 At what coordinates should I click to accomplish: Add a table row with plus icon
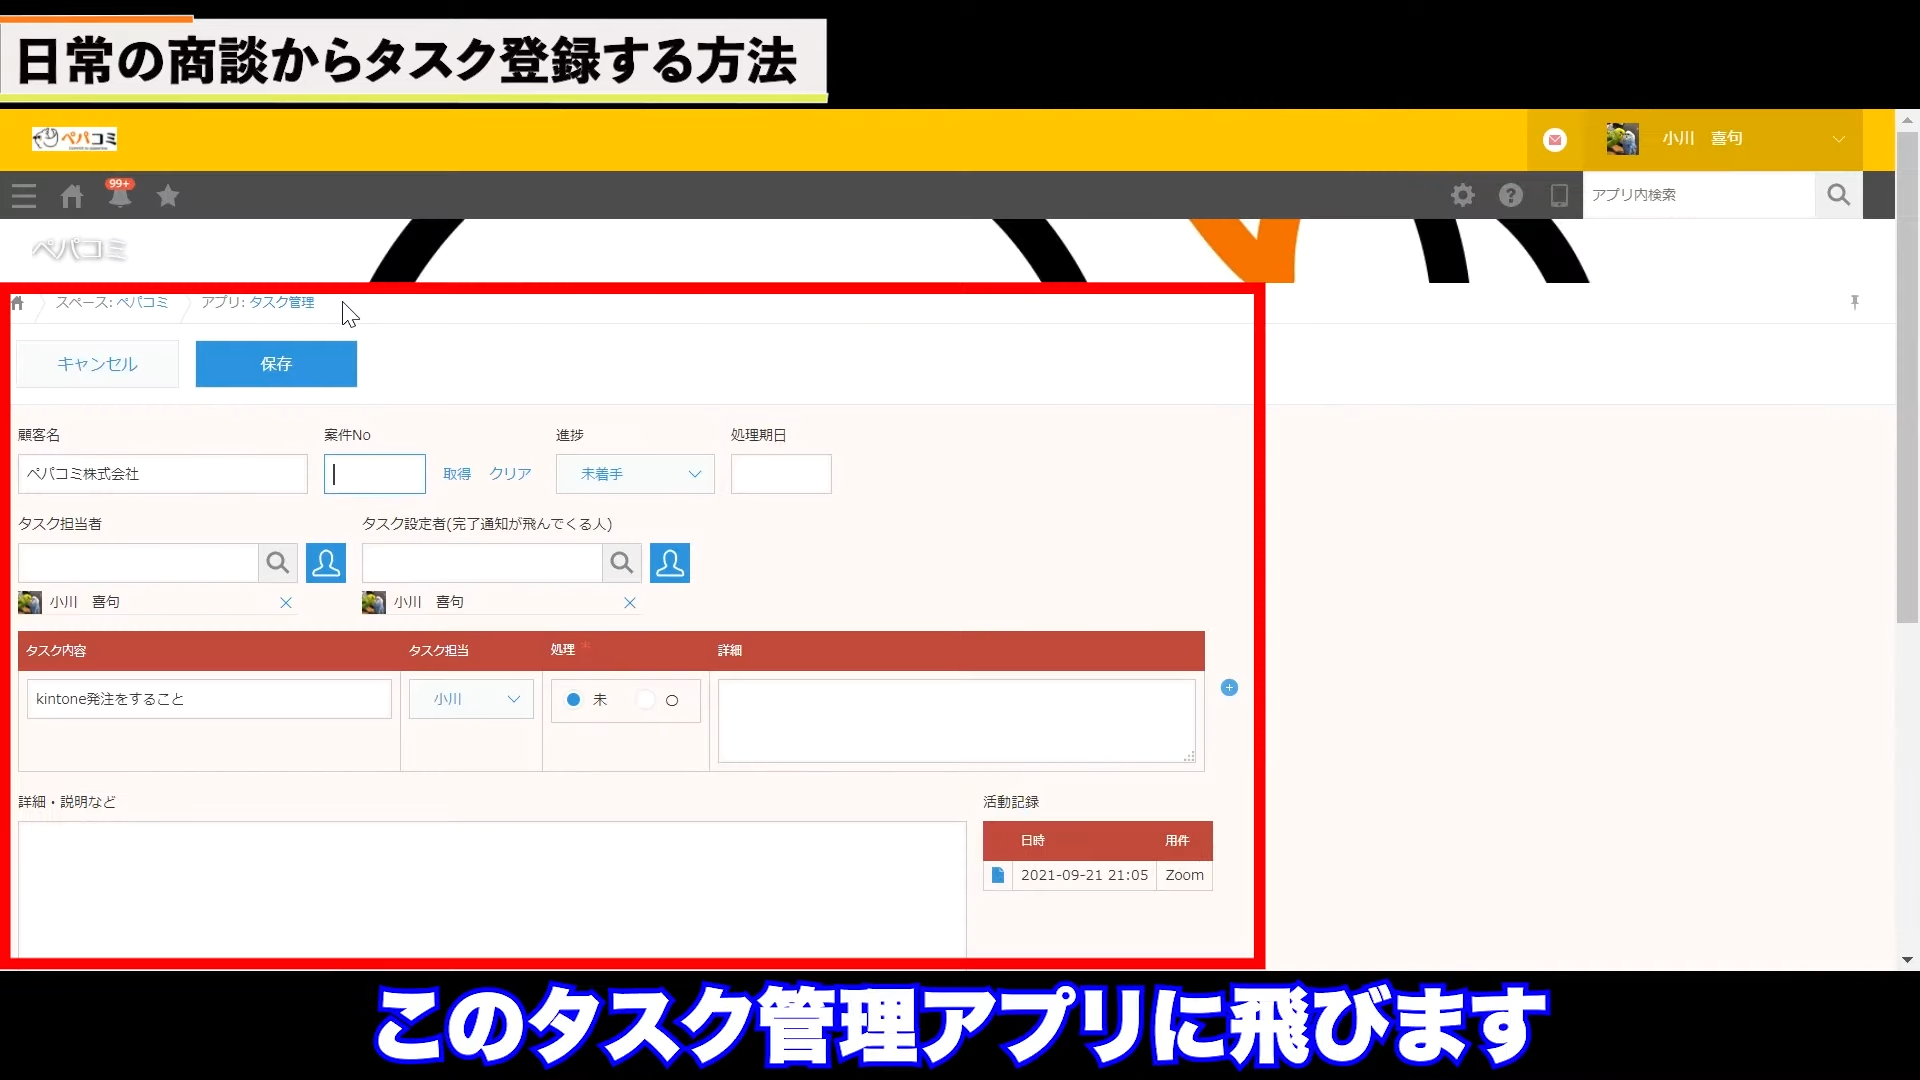pyautogui.click(x=1230, y=688)
